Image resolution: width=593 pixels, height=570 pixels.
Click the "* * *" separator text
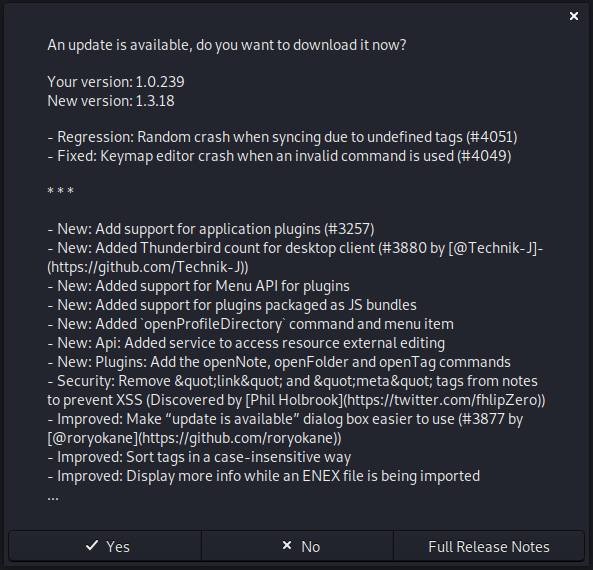coord(61,191)
